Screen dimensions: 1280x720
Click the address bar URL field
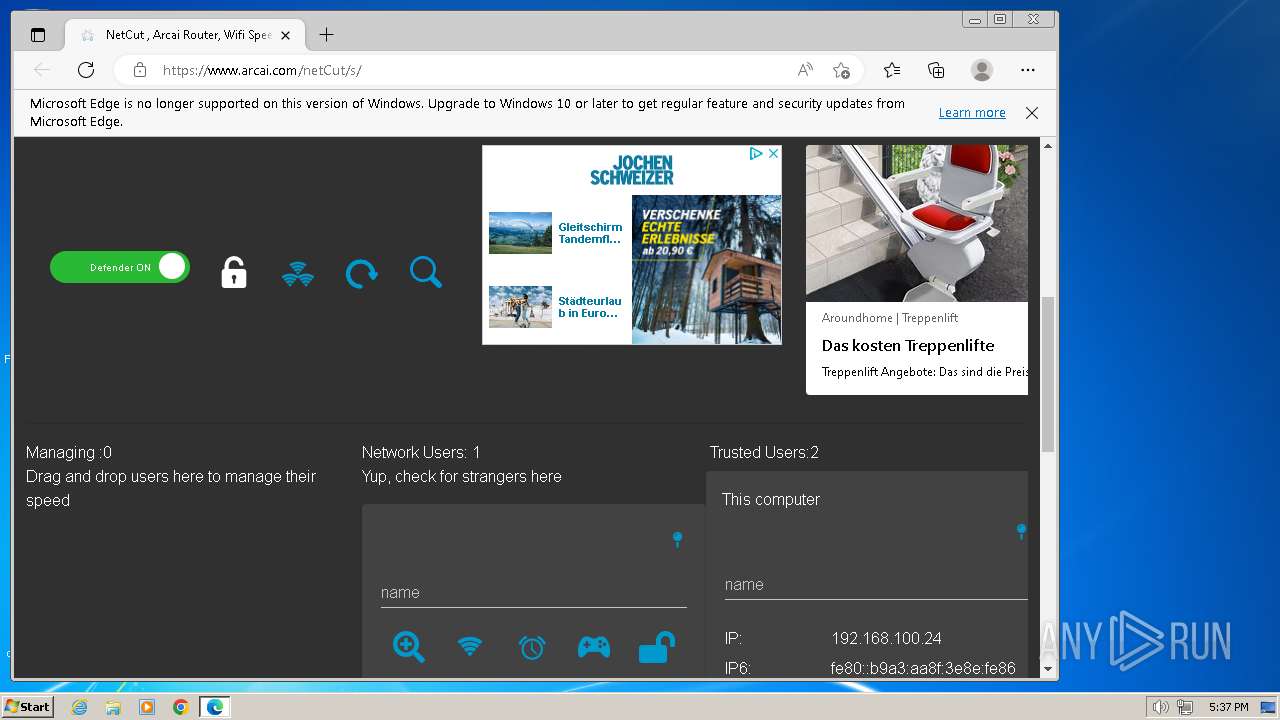(470, 70)
